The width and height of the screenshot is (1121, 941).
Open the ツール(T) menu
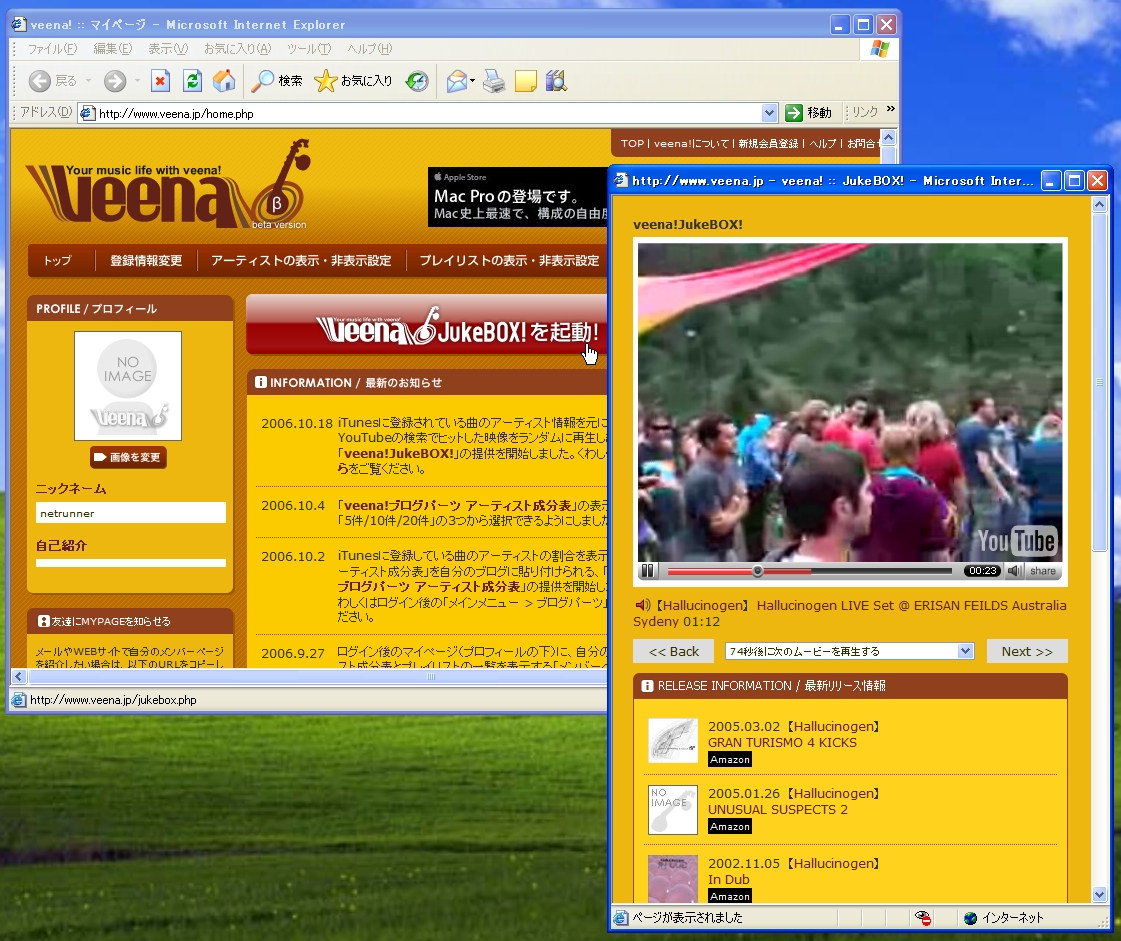point(309,49)
